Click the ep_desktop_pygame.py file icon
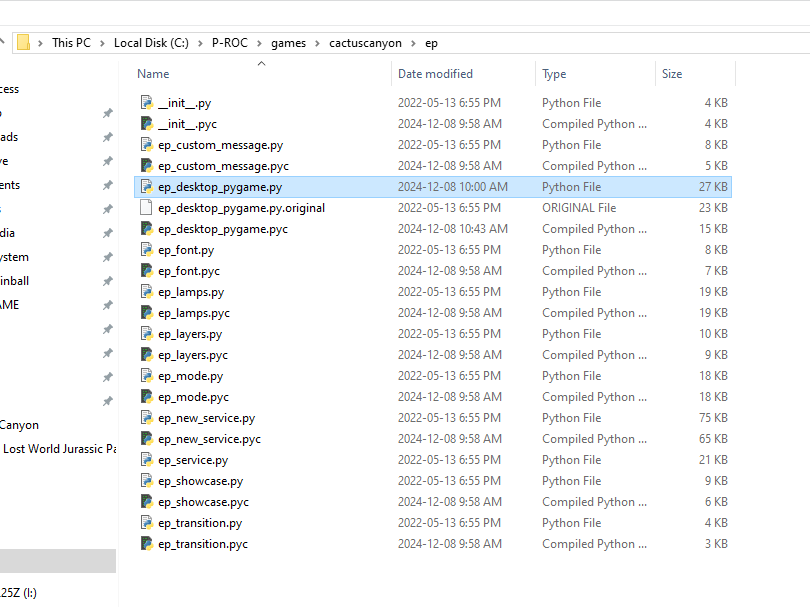810x607 pixels. 147,187
